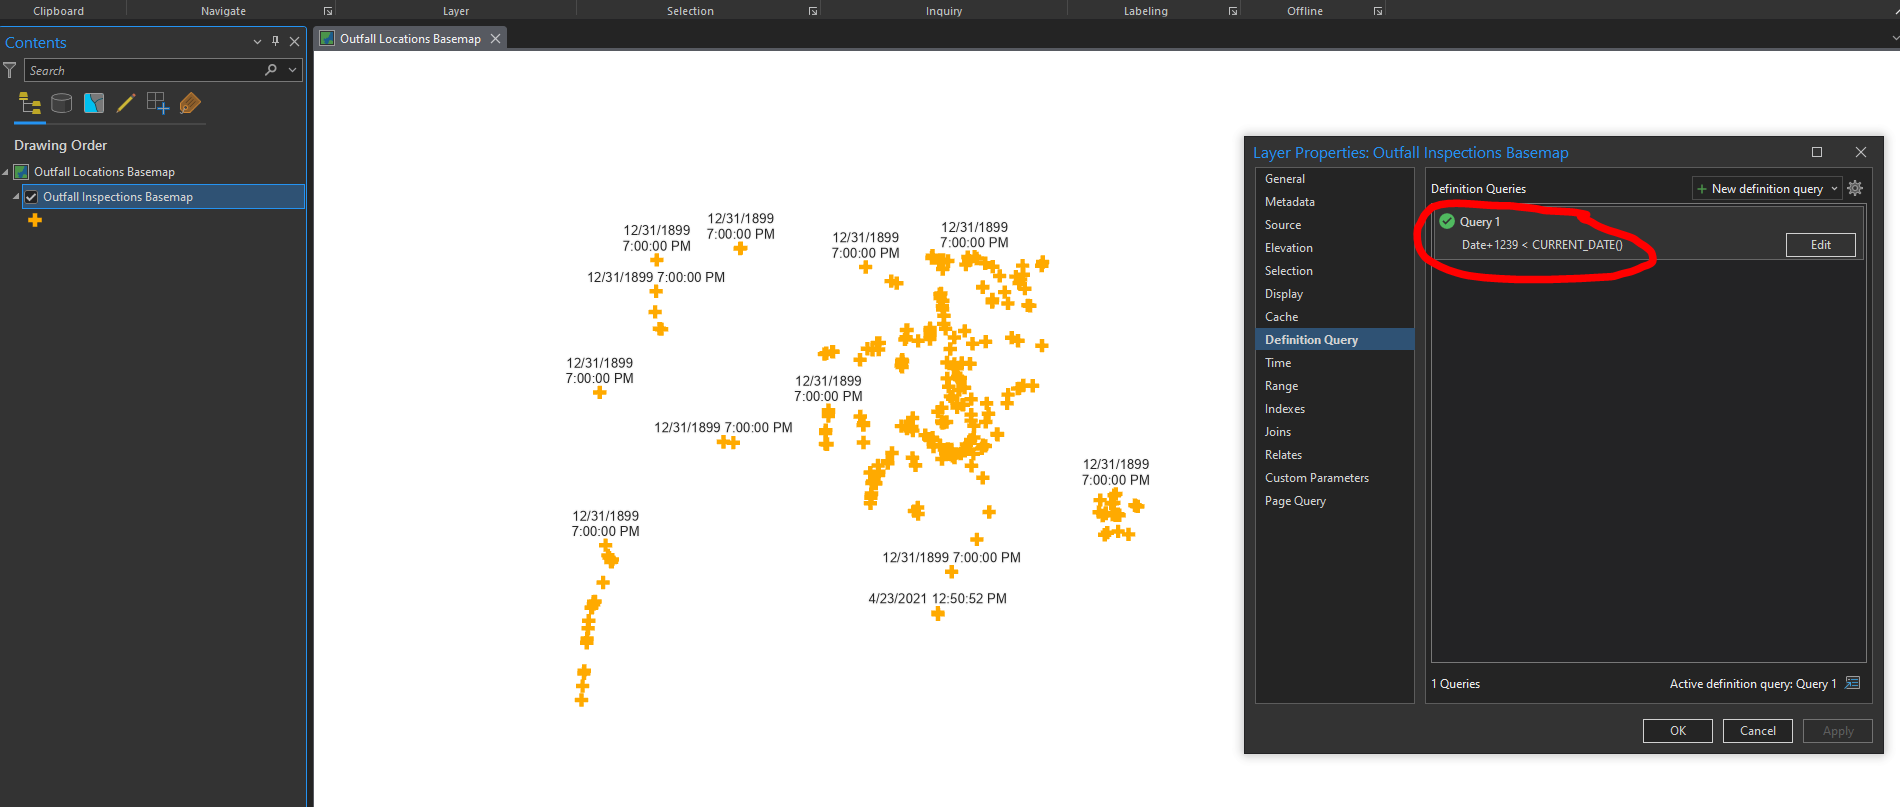Click the filter funnel icon in Contents
The height and width of the screenshot is (807, 1900).
(10, 70)
